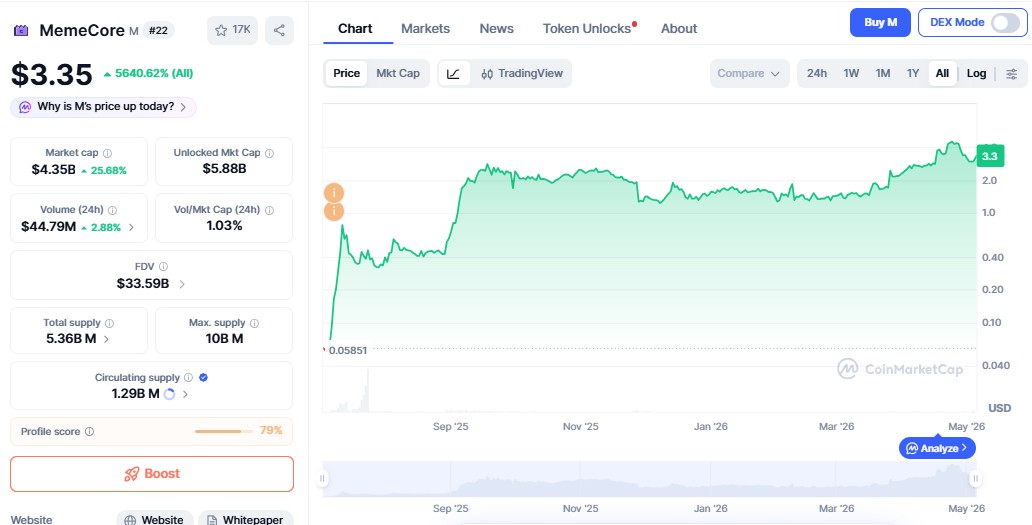Click the 0.05851 starting price label
This screenshot has height=525, width=1032.
point(348,351)
